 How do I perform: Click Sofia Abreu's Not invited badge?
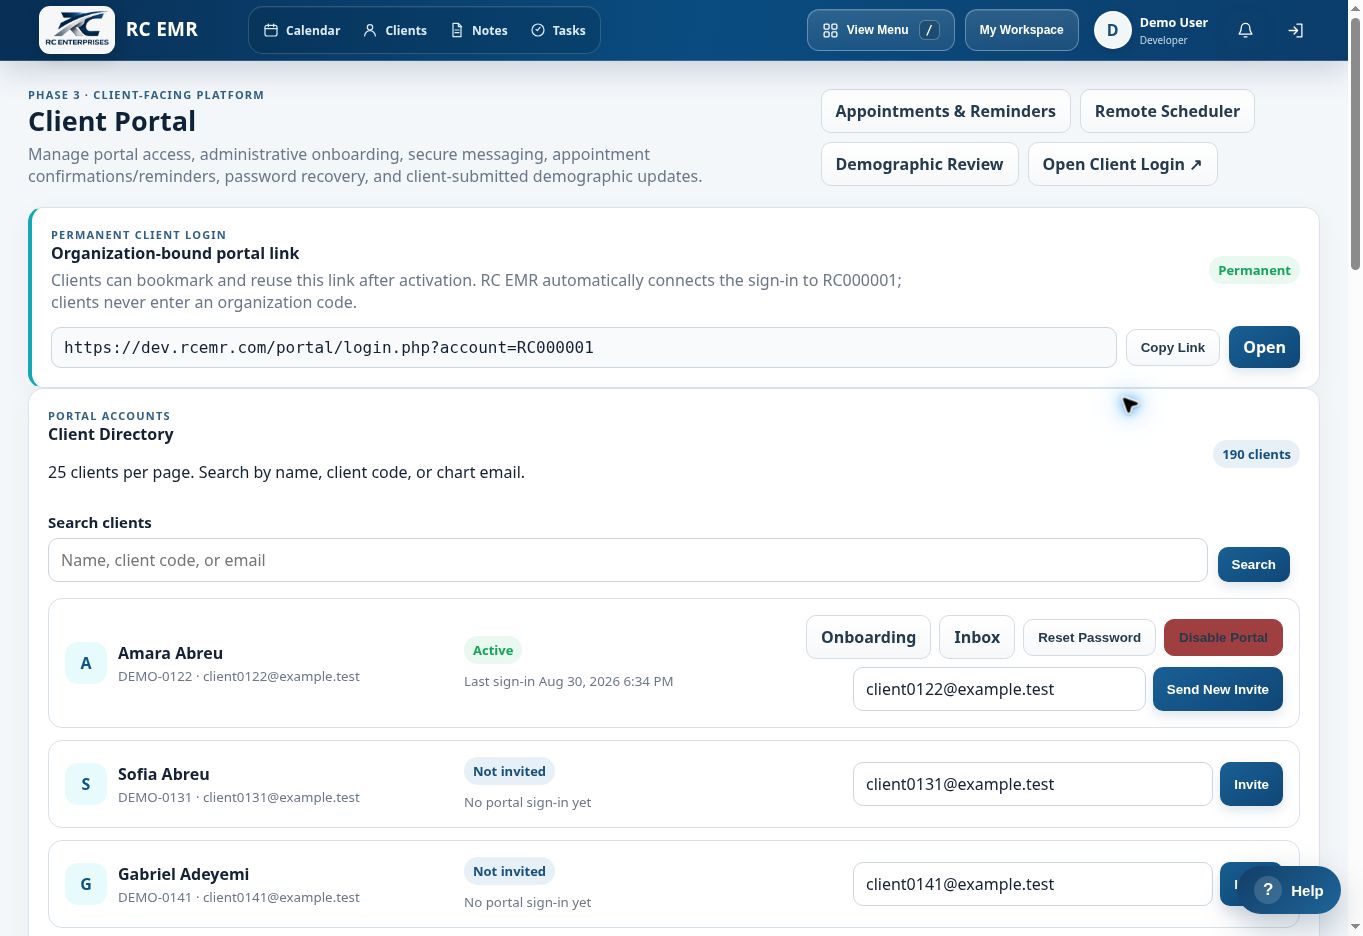[509, 771]
